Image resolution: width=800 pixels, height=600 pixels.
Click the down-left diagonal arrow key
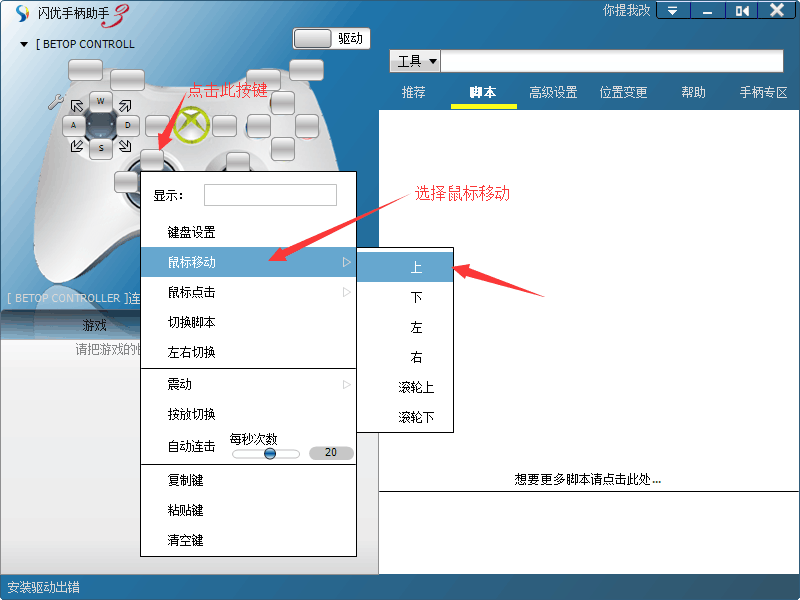coord(77,146)
